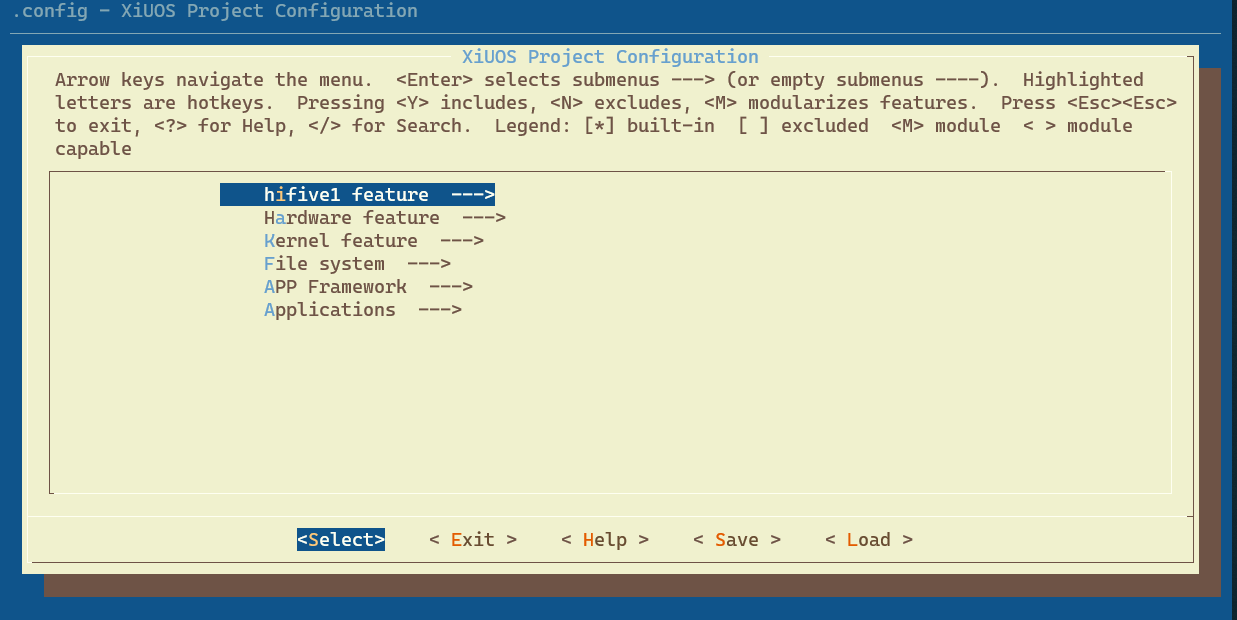
Task: Click the Help button
Action: click(x=605, y=540)
